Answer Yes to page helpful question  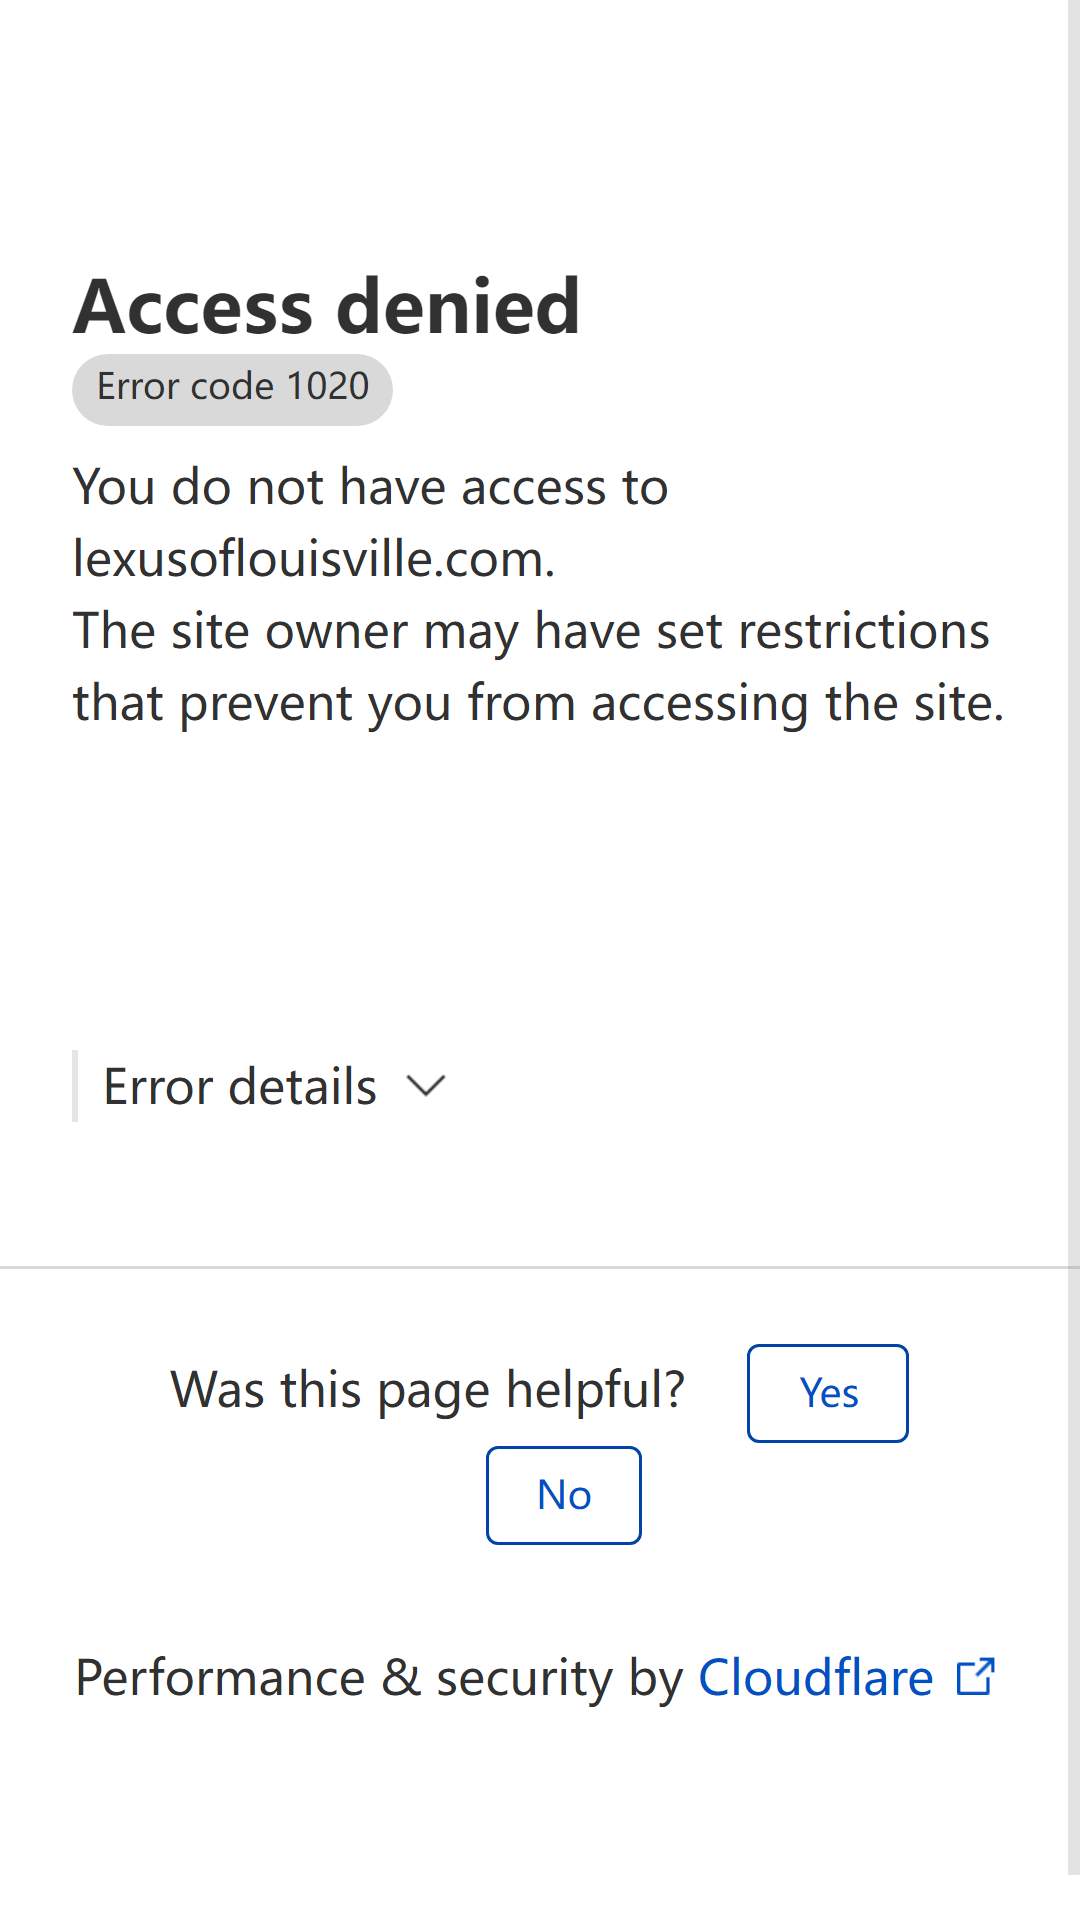(828, 1393)
